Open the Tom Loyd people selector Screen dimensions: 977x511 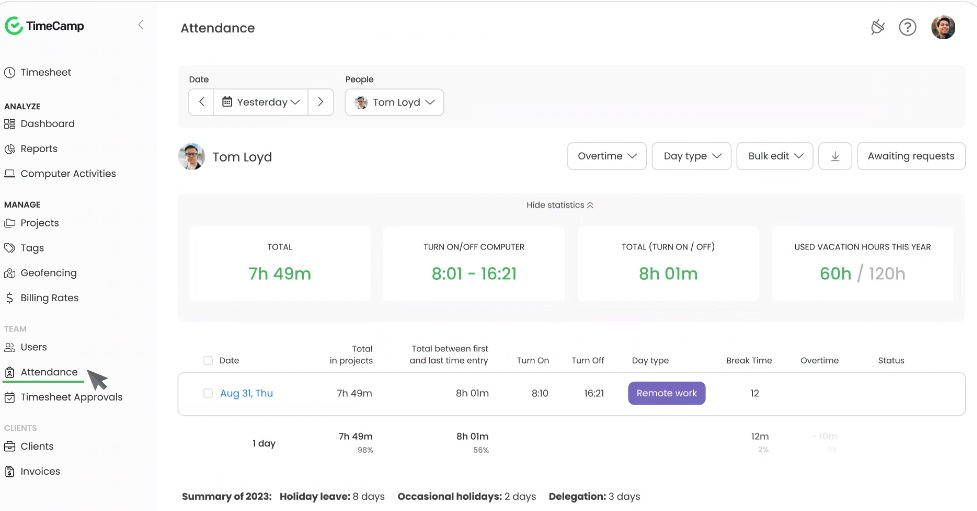tap(395, 102)
